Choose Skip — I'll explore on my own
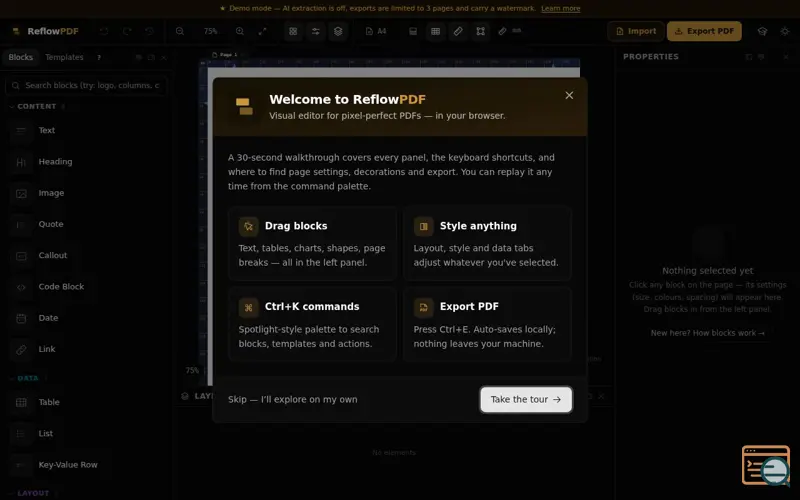 [x=292, y=399]
